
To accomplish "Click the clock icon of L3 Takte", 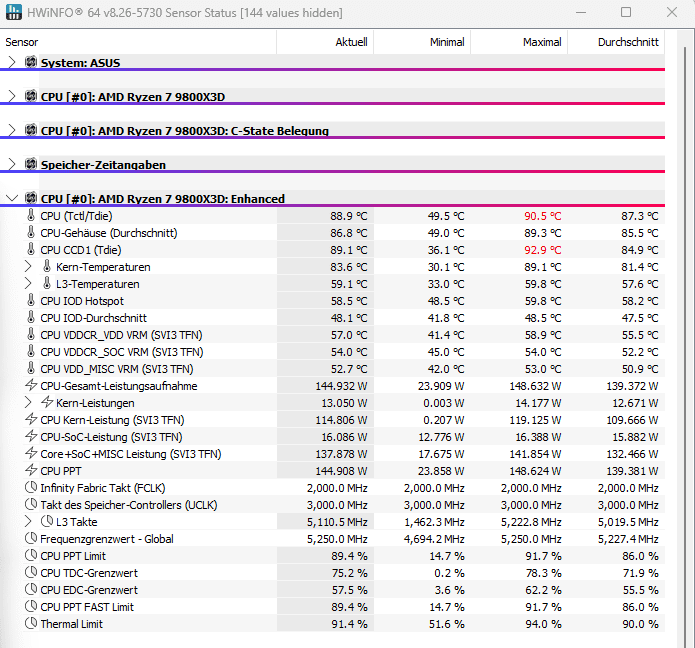I will coord(47,521).
